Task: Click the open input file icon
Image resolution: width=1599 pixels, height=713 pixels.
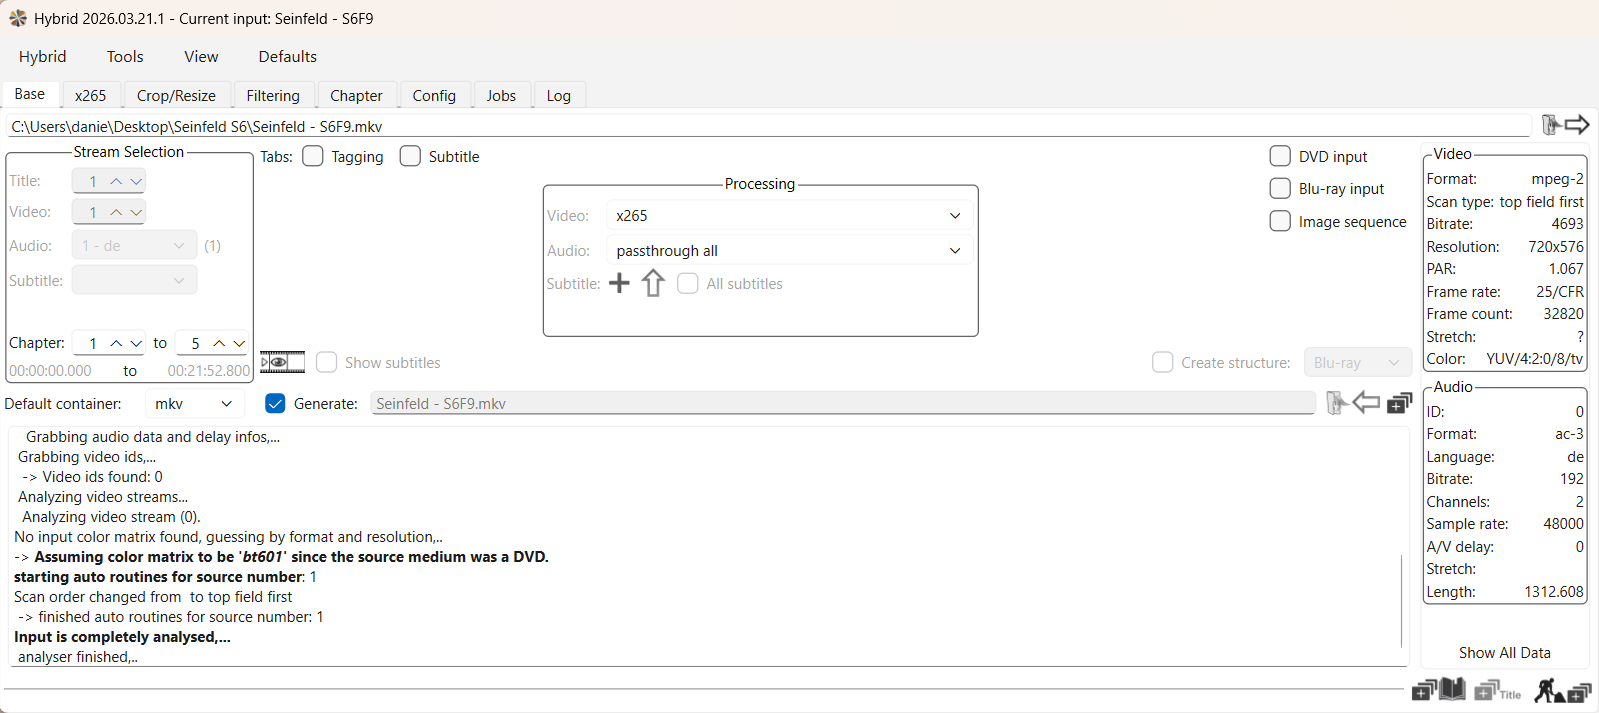Action: pos(1550,125)
